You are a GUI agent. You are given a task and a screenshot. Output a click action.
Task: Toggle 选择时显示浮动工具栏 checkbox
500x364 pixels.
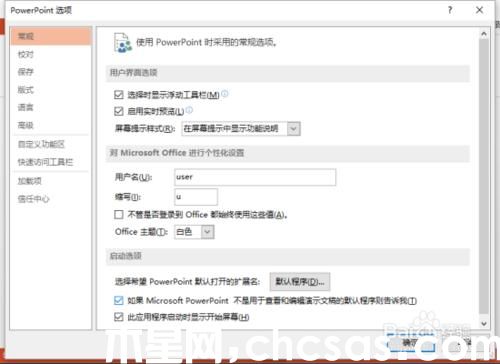119,95
